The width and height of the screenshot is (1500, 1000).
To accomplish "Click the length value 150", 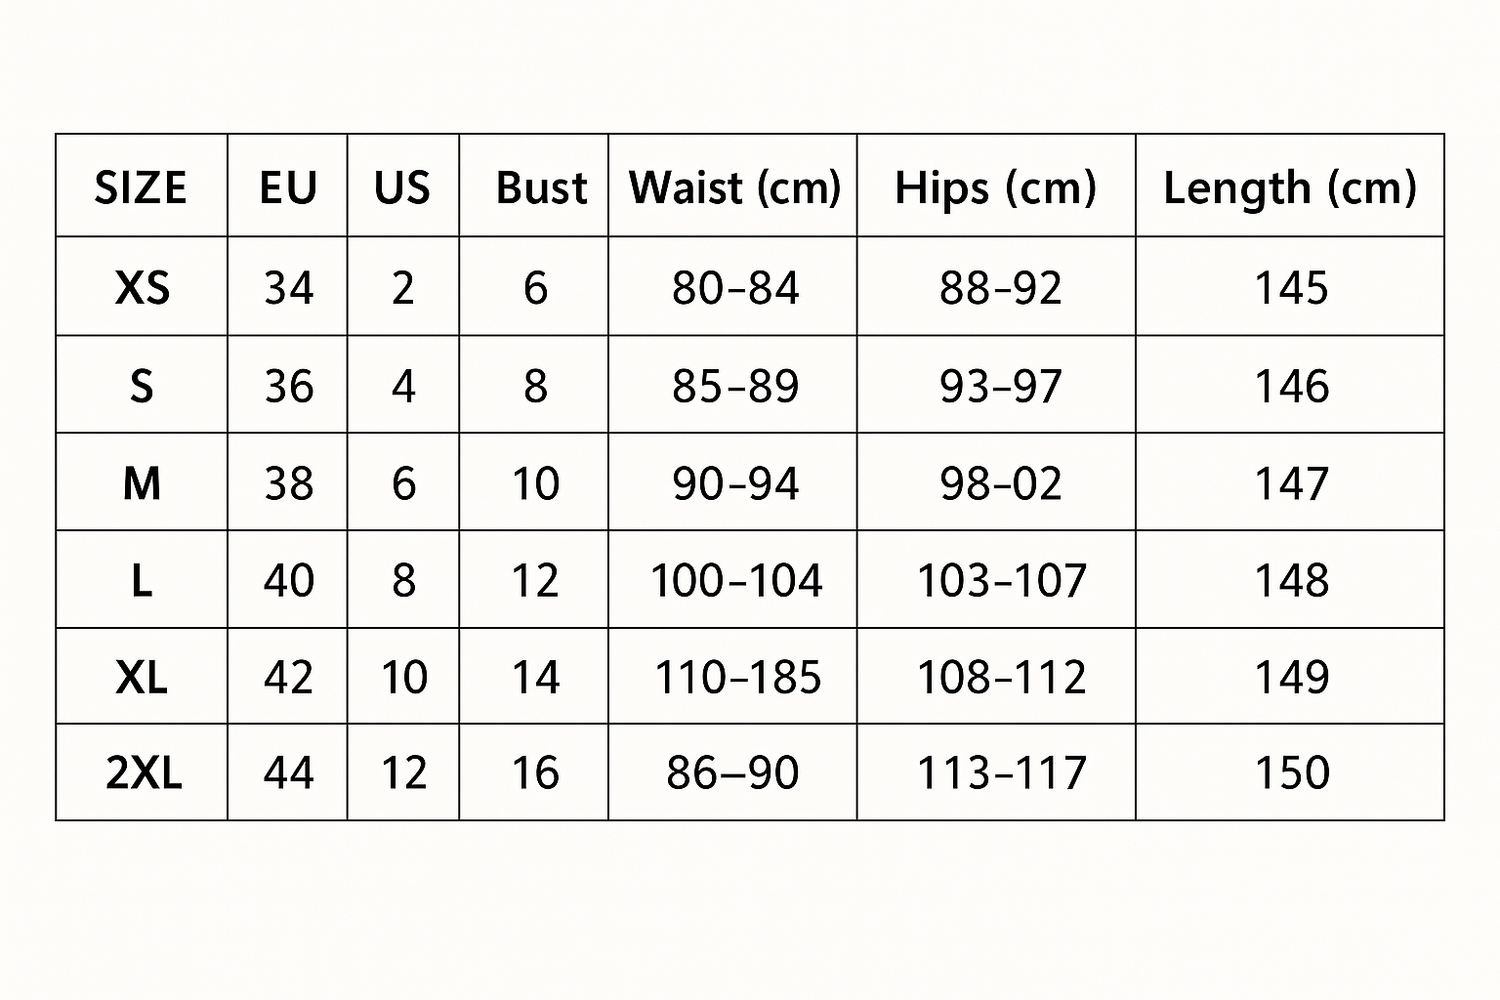I will coord(1292,773).
